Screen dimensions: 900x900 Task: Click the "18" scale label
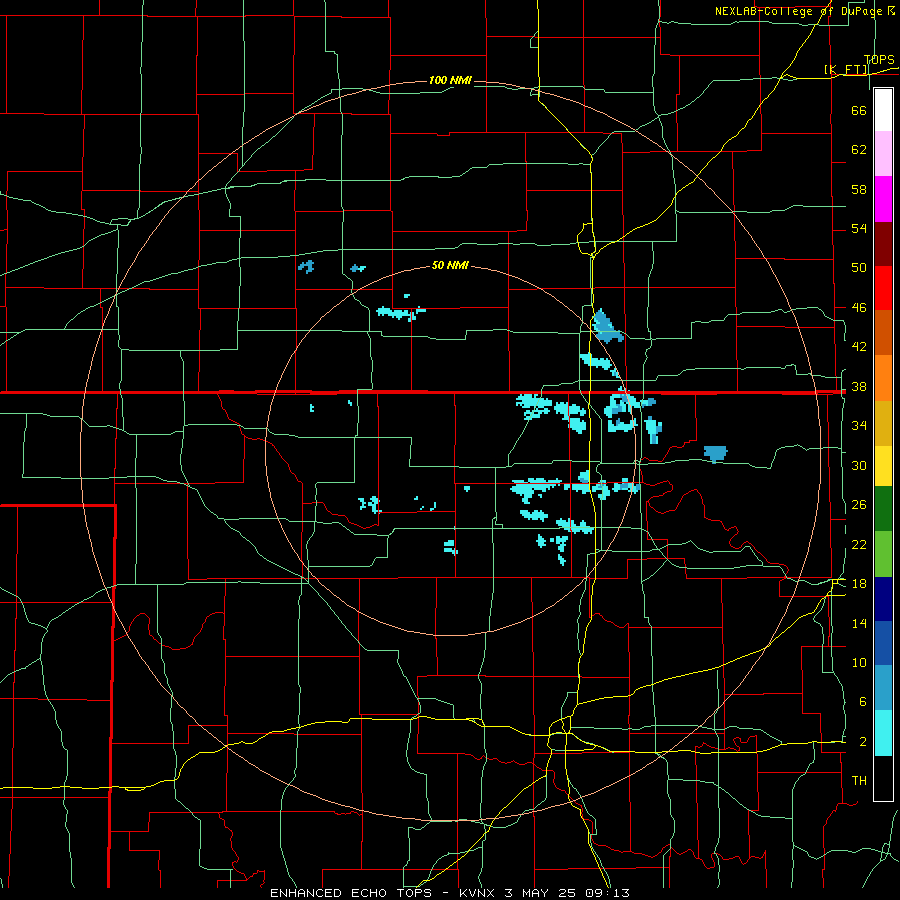pos(859,584)
